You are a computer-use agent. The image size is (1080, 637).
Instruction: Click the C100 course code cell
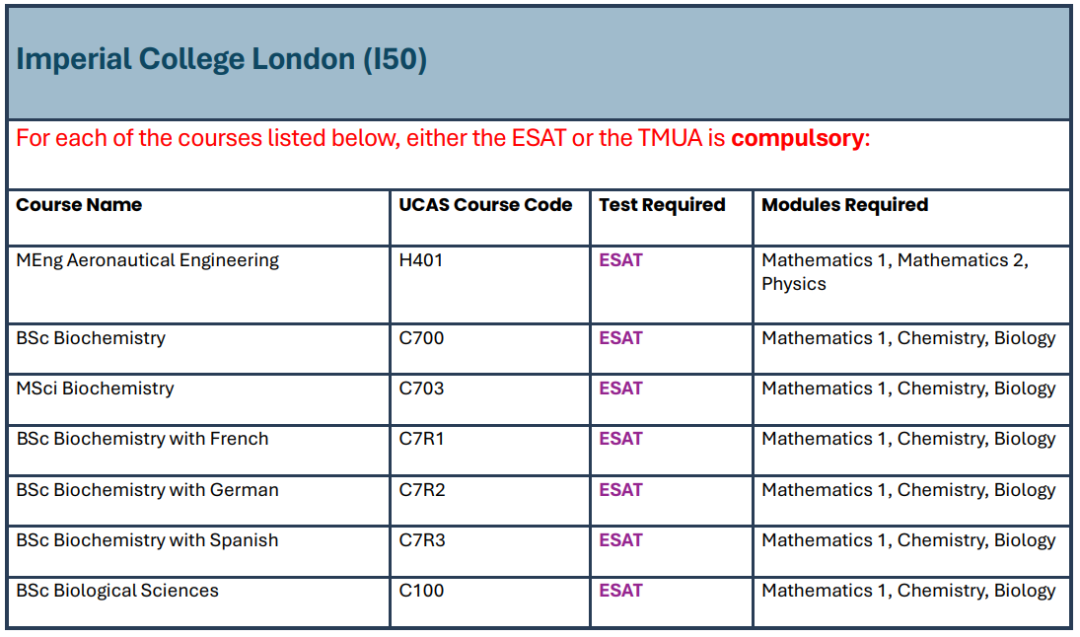[421, 590]
